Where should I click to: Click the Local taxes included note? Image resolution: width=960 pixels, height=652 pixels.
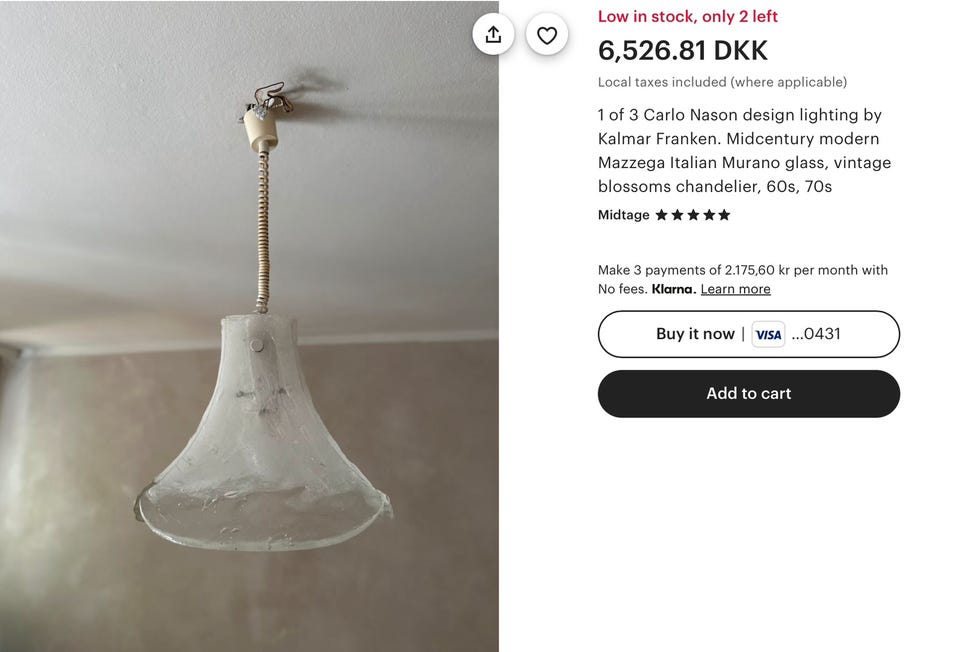[722, 82]
